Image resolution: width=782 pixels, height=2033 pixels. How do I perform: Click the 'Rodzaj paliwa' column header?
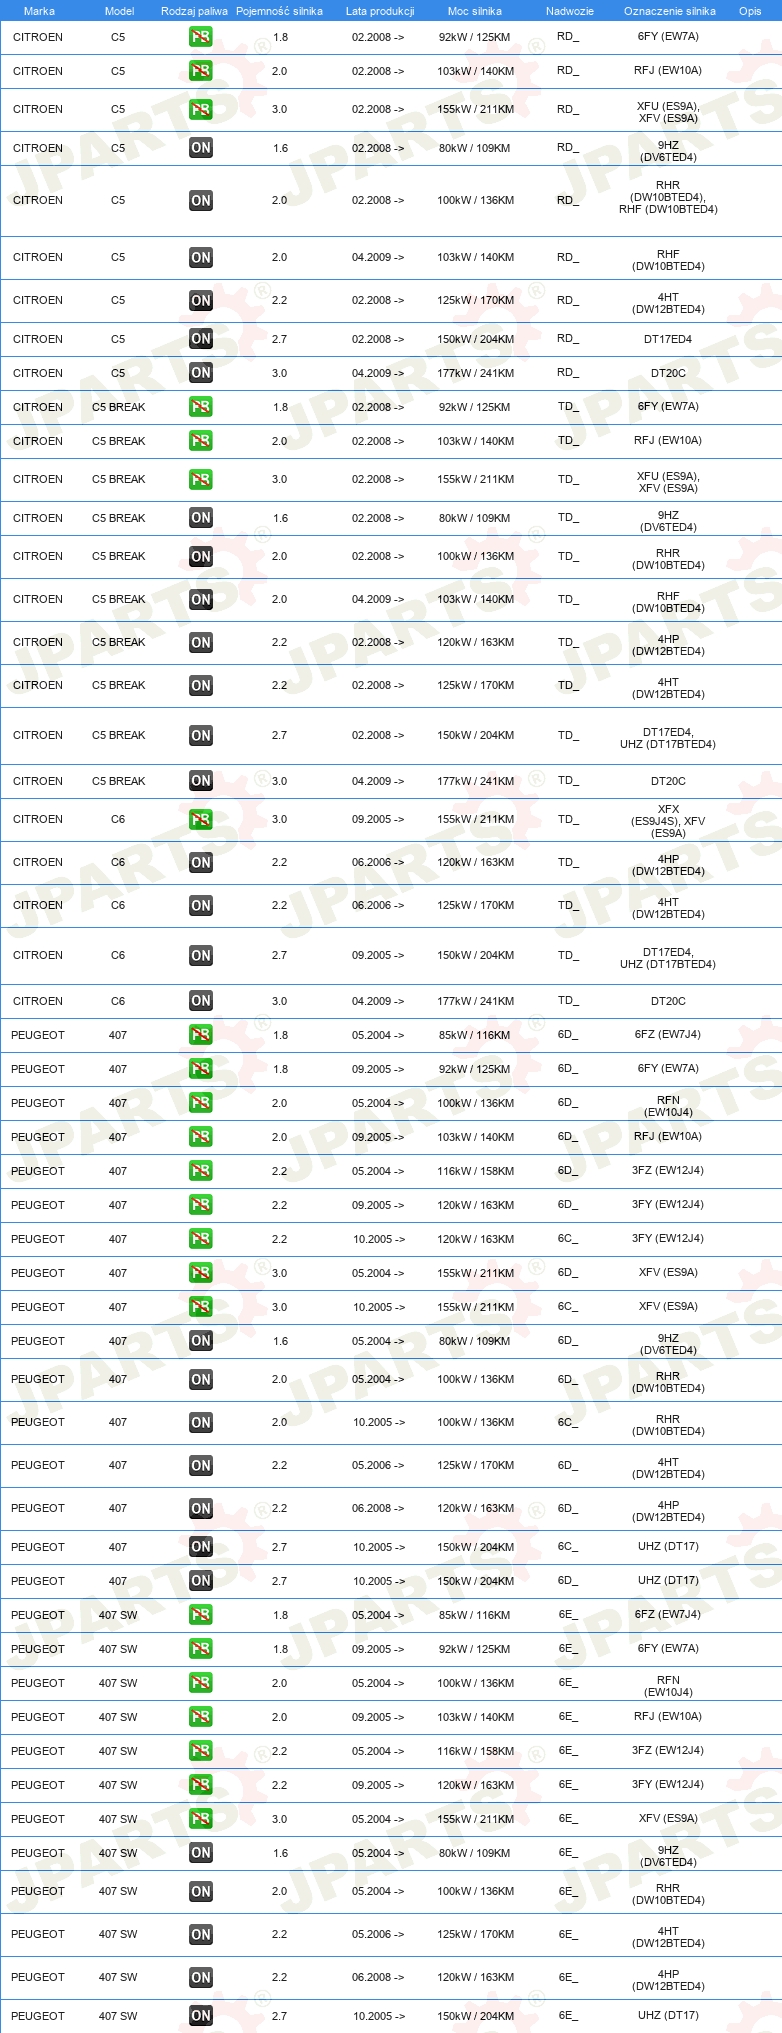pos(194,11)
